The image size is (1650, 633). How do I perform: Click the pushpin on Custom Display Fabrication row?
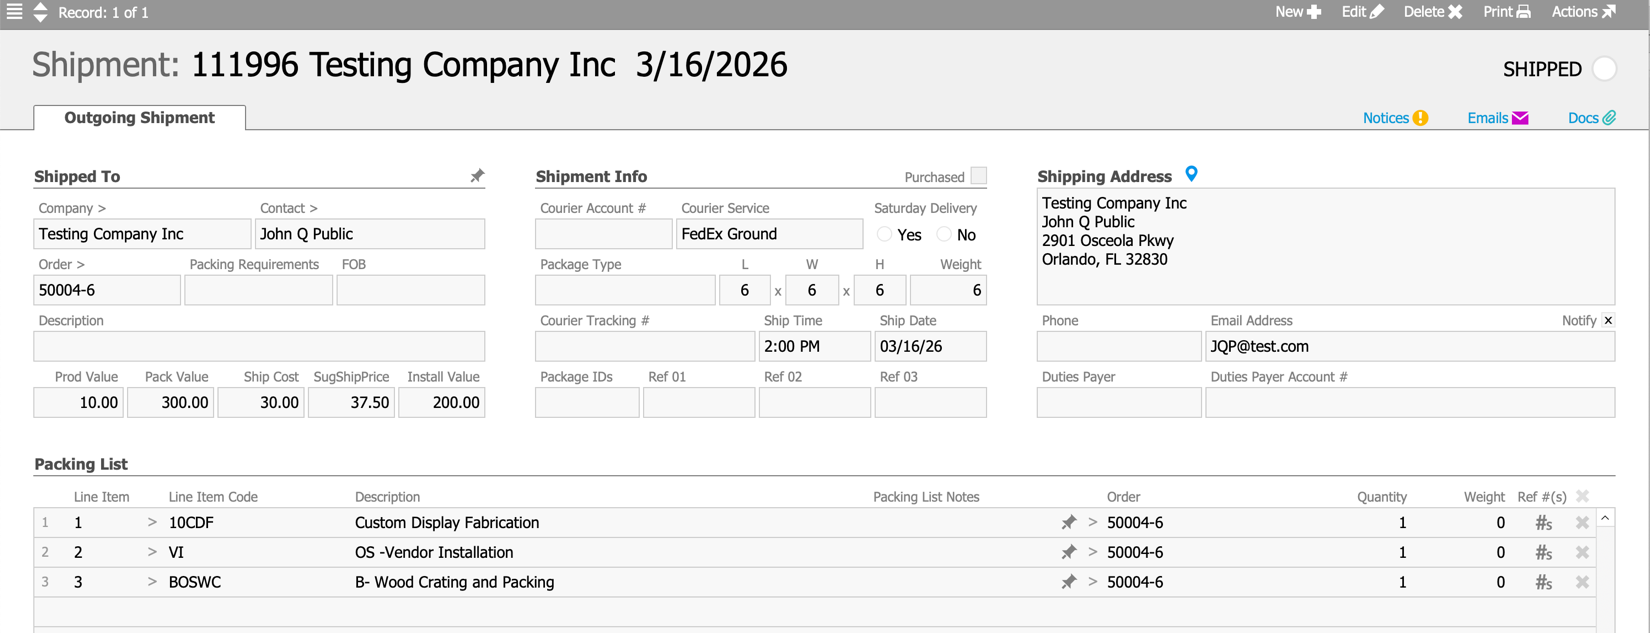pyautogui.click(x=1068, y=522)
